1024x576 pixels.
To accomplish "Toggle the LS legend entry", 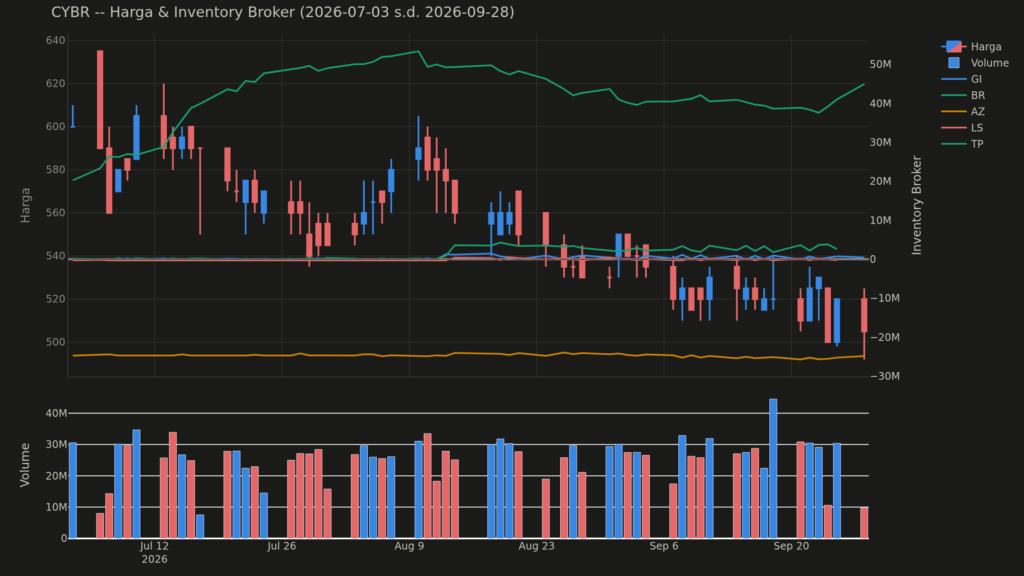I will click(962, 128).
